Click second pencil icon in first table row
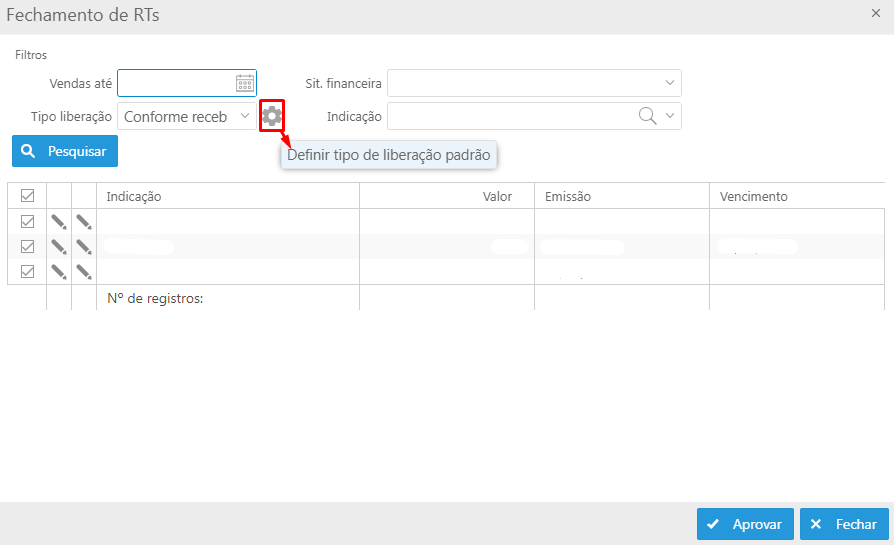 click(x=84, y=221)
